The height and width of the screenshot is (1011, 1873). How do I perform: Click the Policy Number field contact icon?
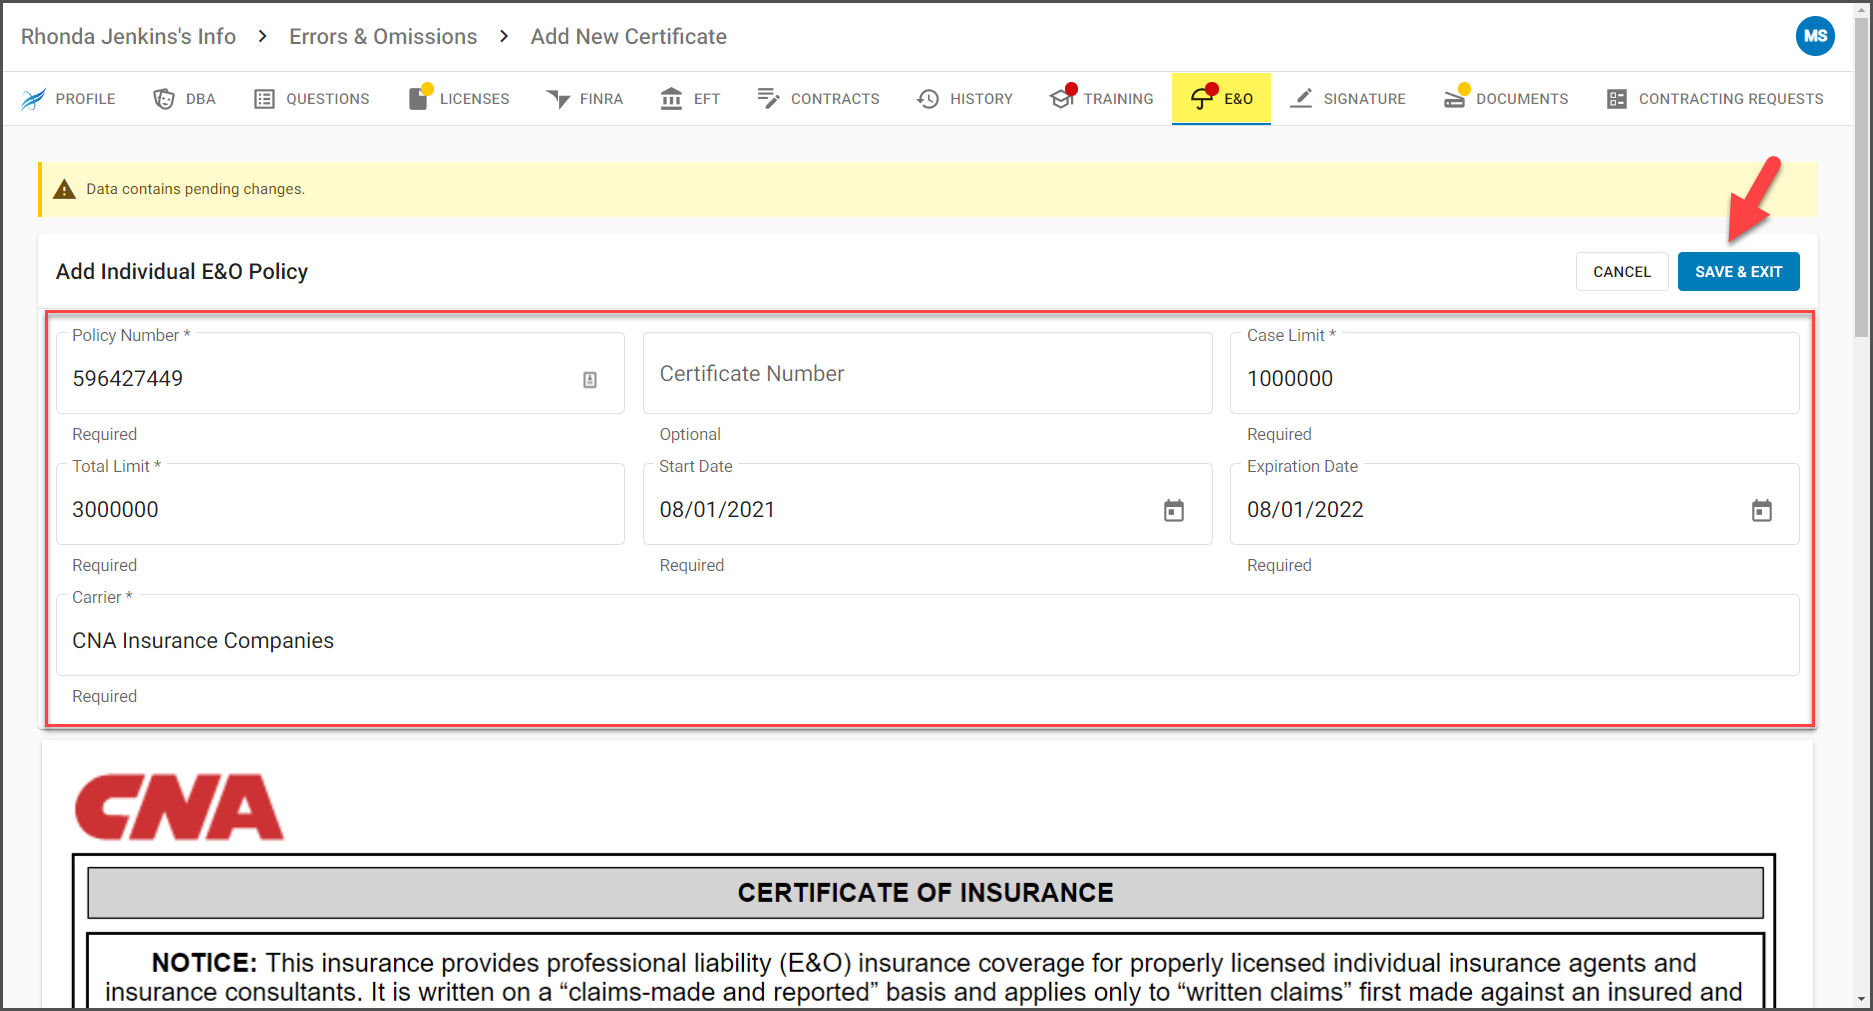click(x=590, y=380)
